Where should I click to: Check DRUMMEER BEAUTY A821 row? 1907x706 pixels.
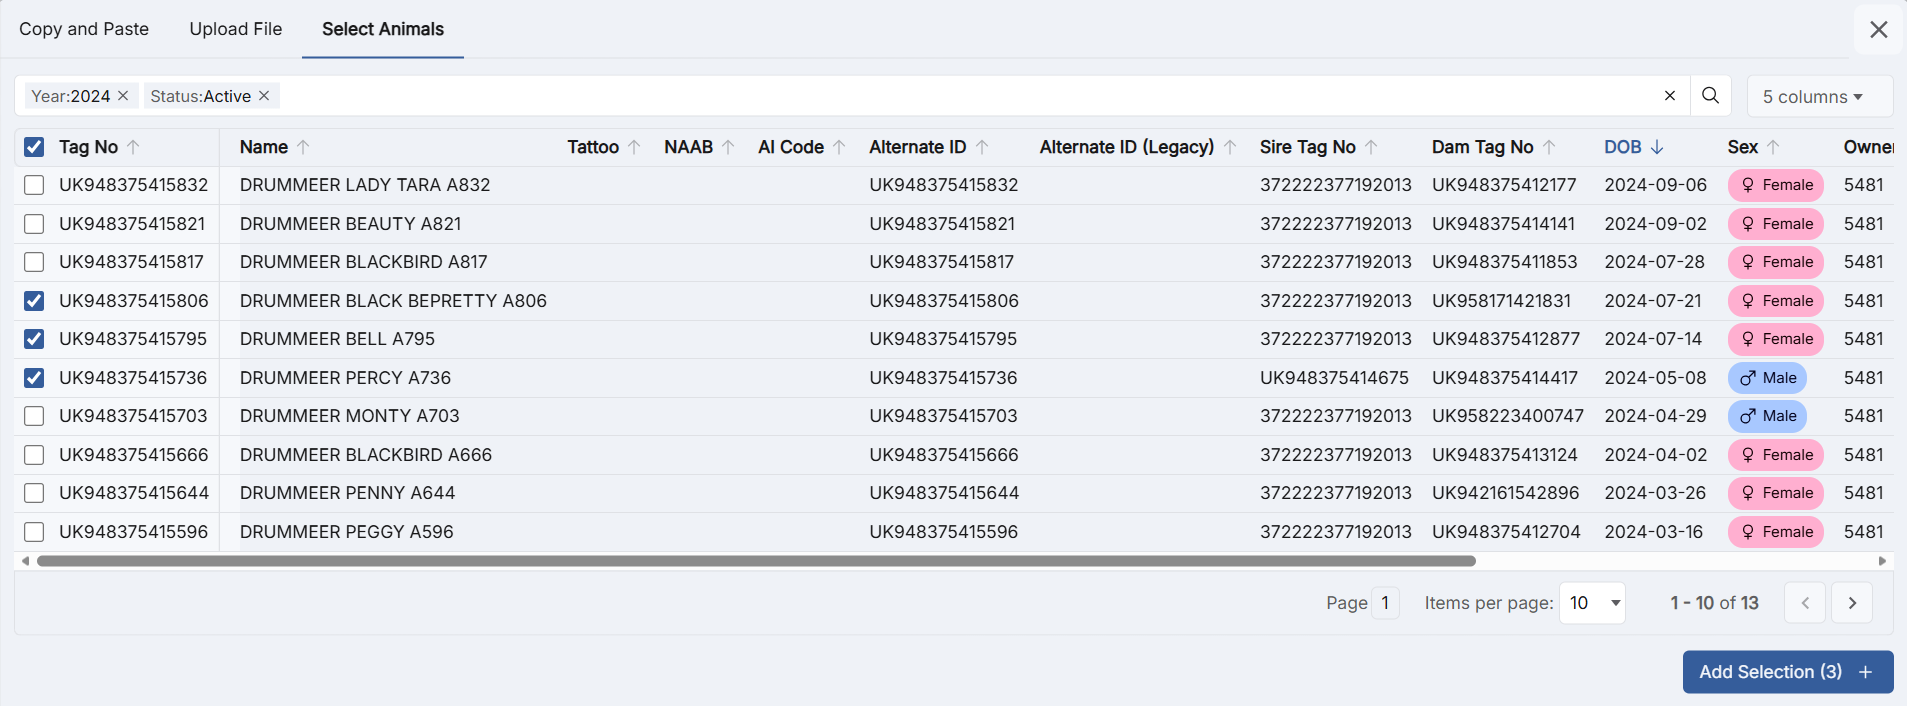click(34, 224)
